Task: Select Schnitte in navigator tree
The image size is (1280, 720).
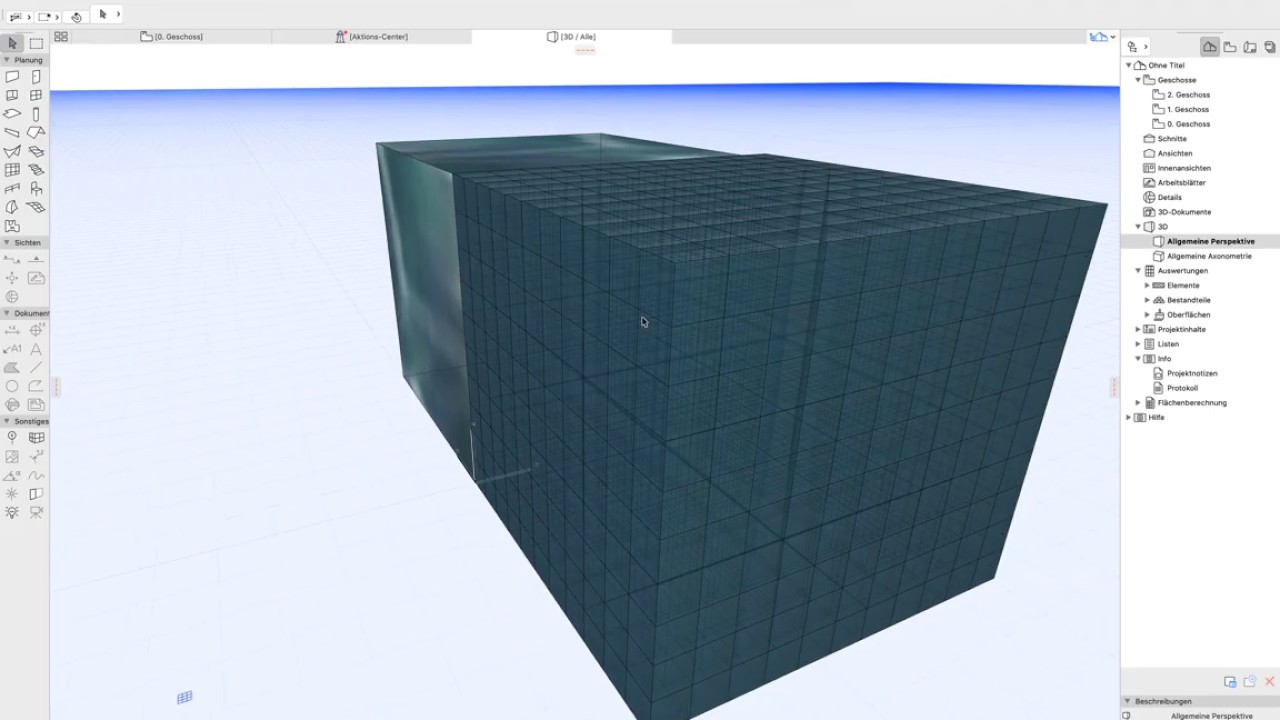Action: click(1172, 139)
